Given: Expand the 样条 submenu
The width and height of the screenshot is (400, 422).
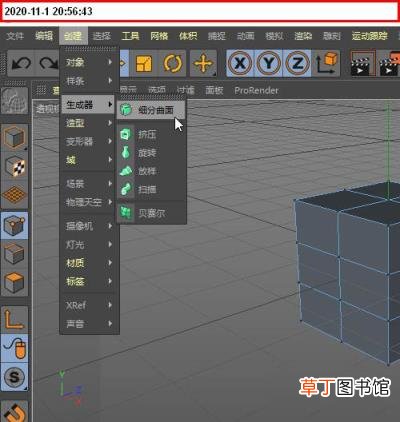Looking at the screenshot, I should point(89,81).
